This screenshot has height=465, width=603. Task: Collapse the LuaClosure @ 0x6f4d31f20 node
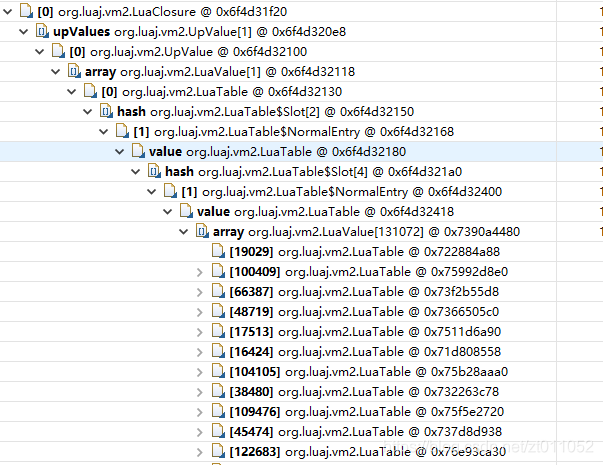[x=7, y=12]
